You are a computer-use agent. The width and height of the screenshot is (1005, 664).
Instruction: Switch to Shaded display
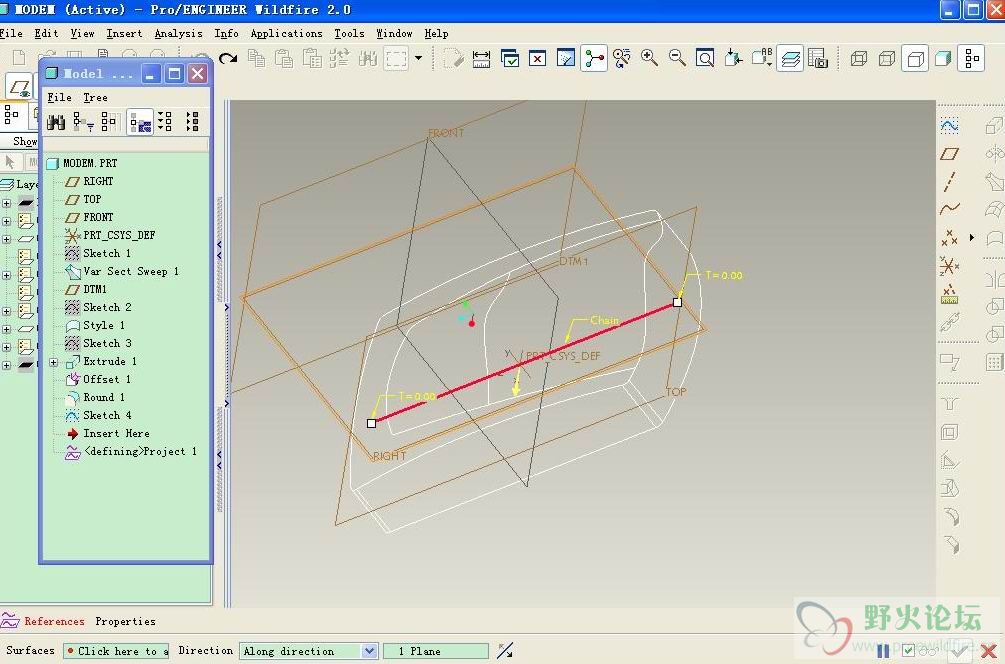(943, 59)
